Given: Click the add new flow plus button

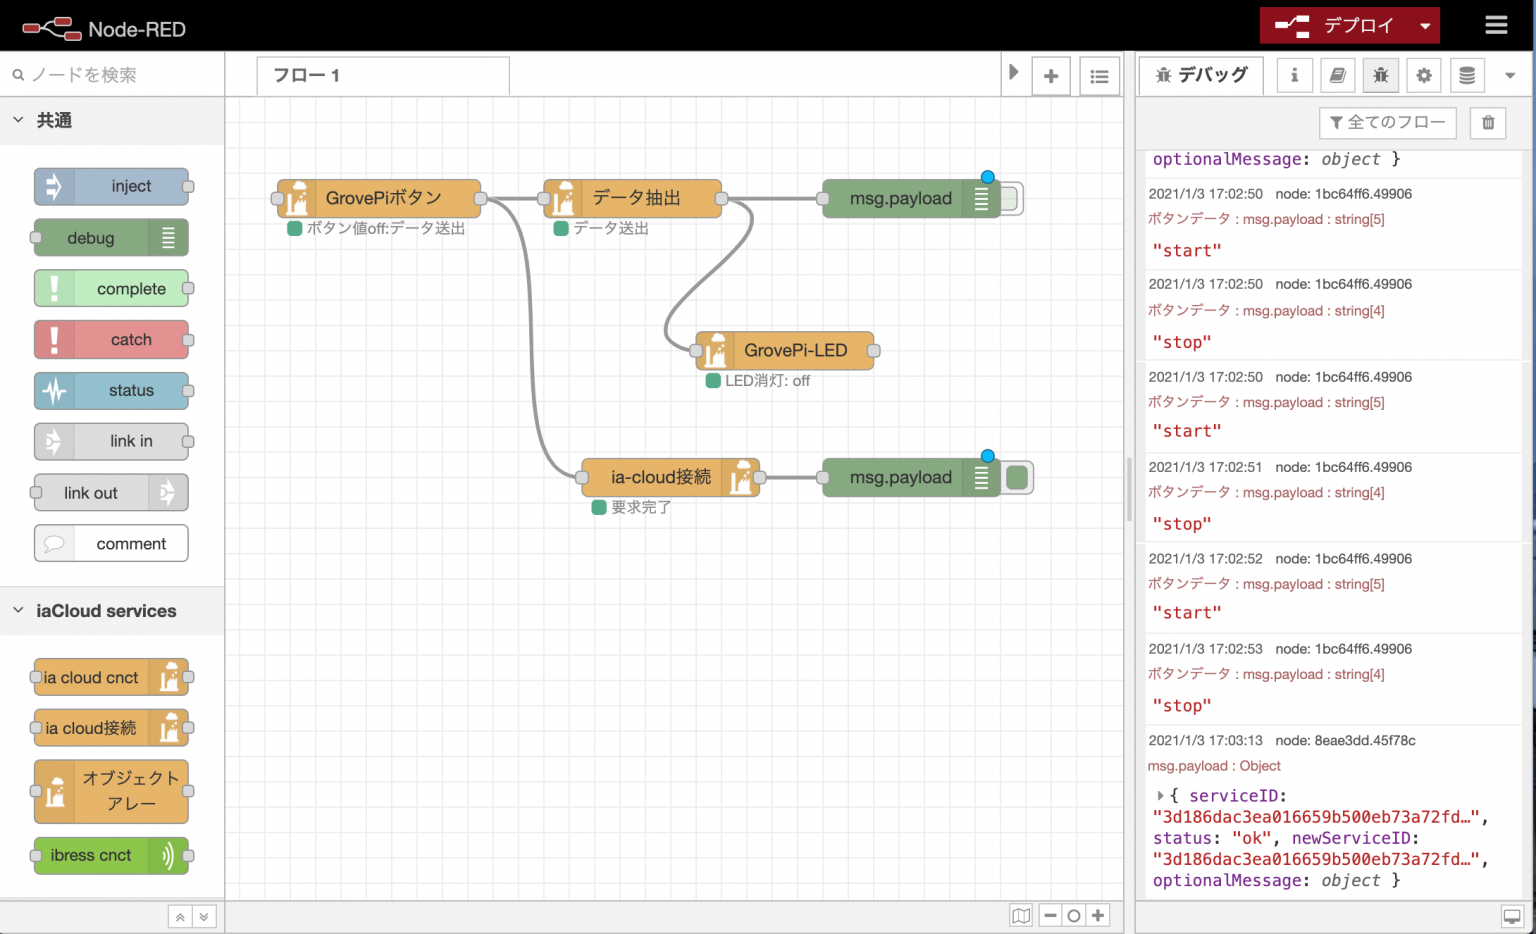Looking at the screenshot, I should point(1051,76).
